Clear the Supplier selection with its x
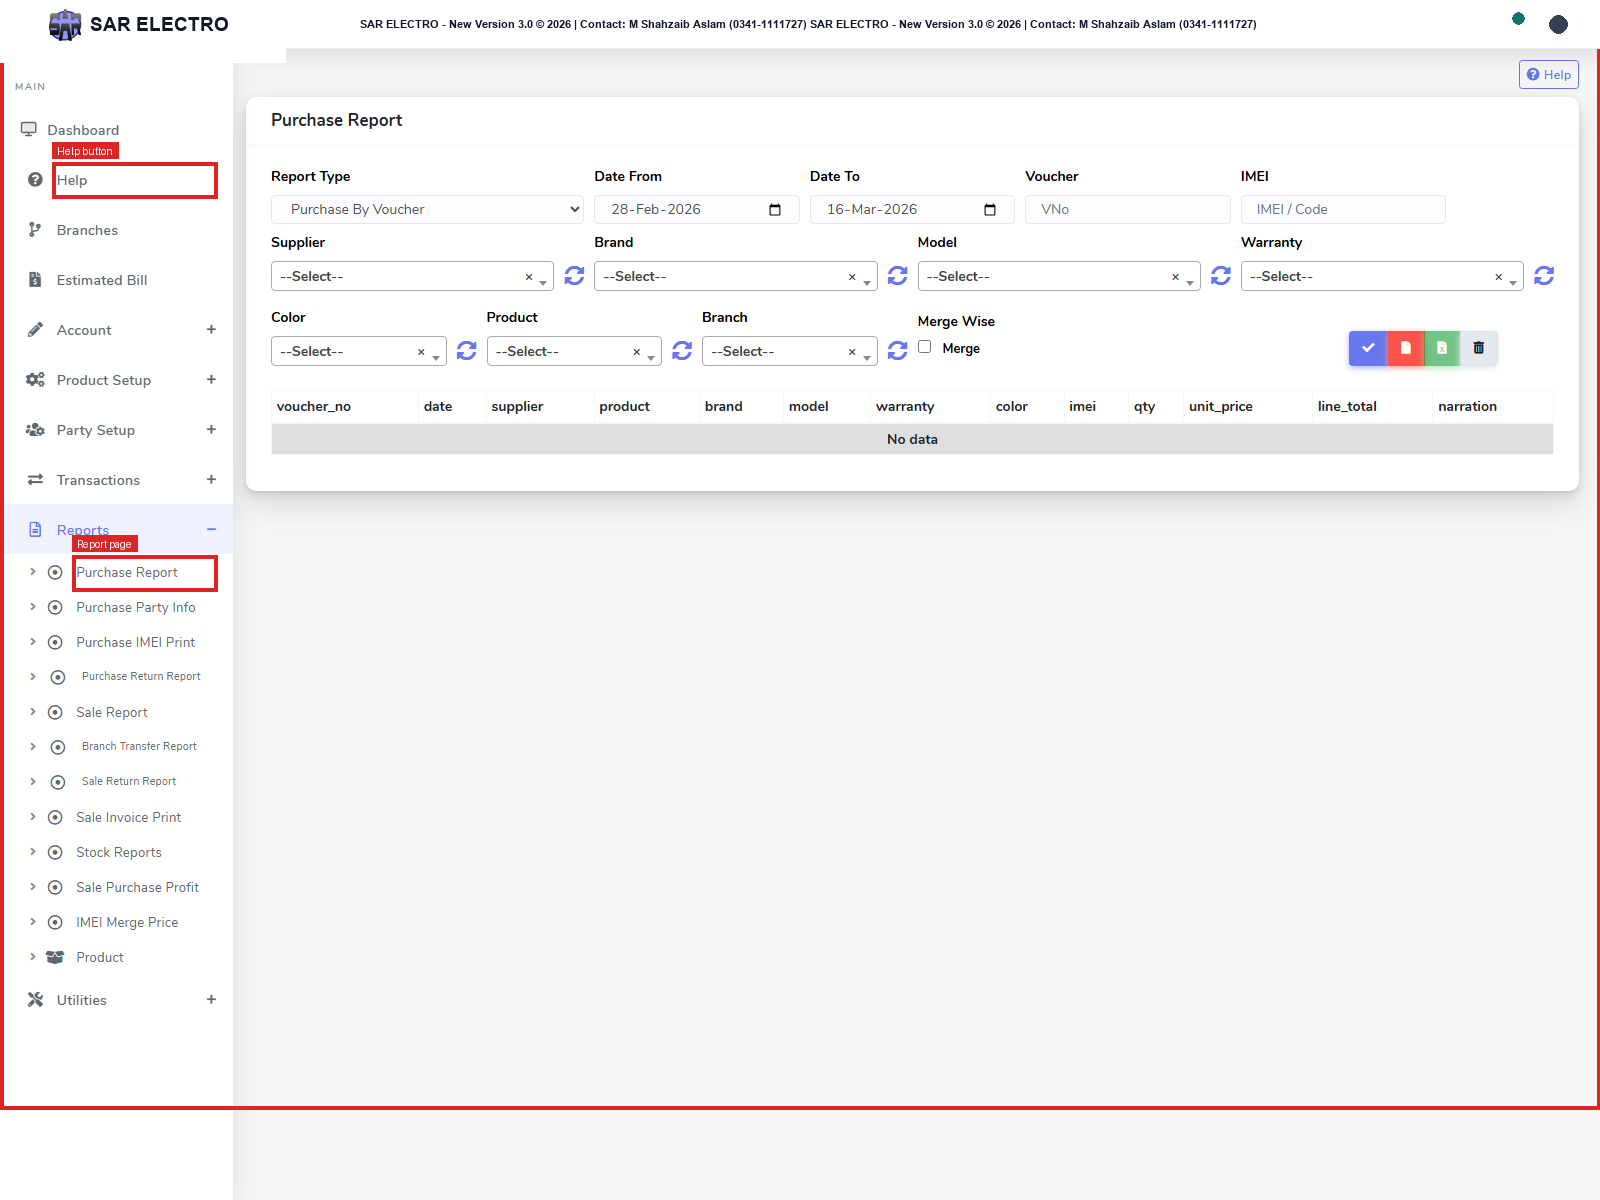The image size is (1600, 1200). tap(529, 277)
